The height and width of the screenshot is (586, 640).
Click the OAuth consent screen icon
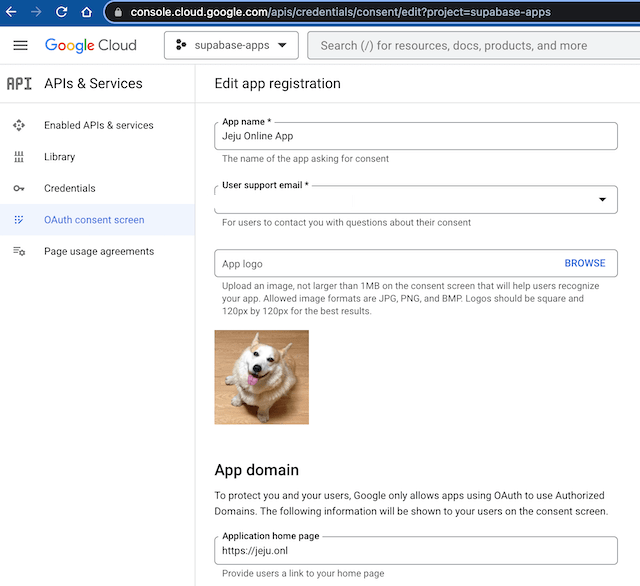pyautogui.click(x=19, y=220)
